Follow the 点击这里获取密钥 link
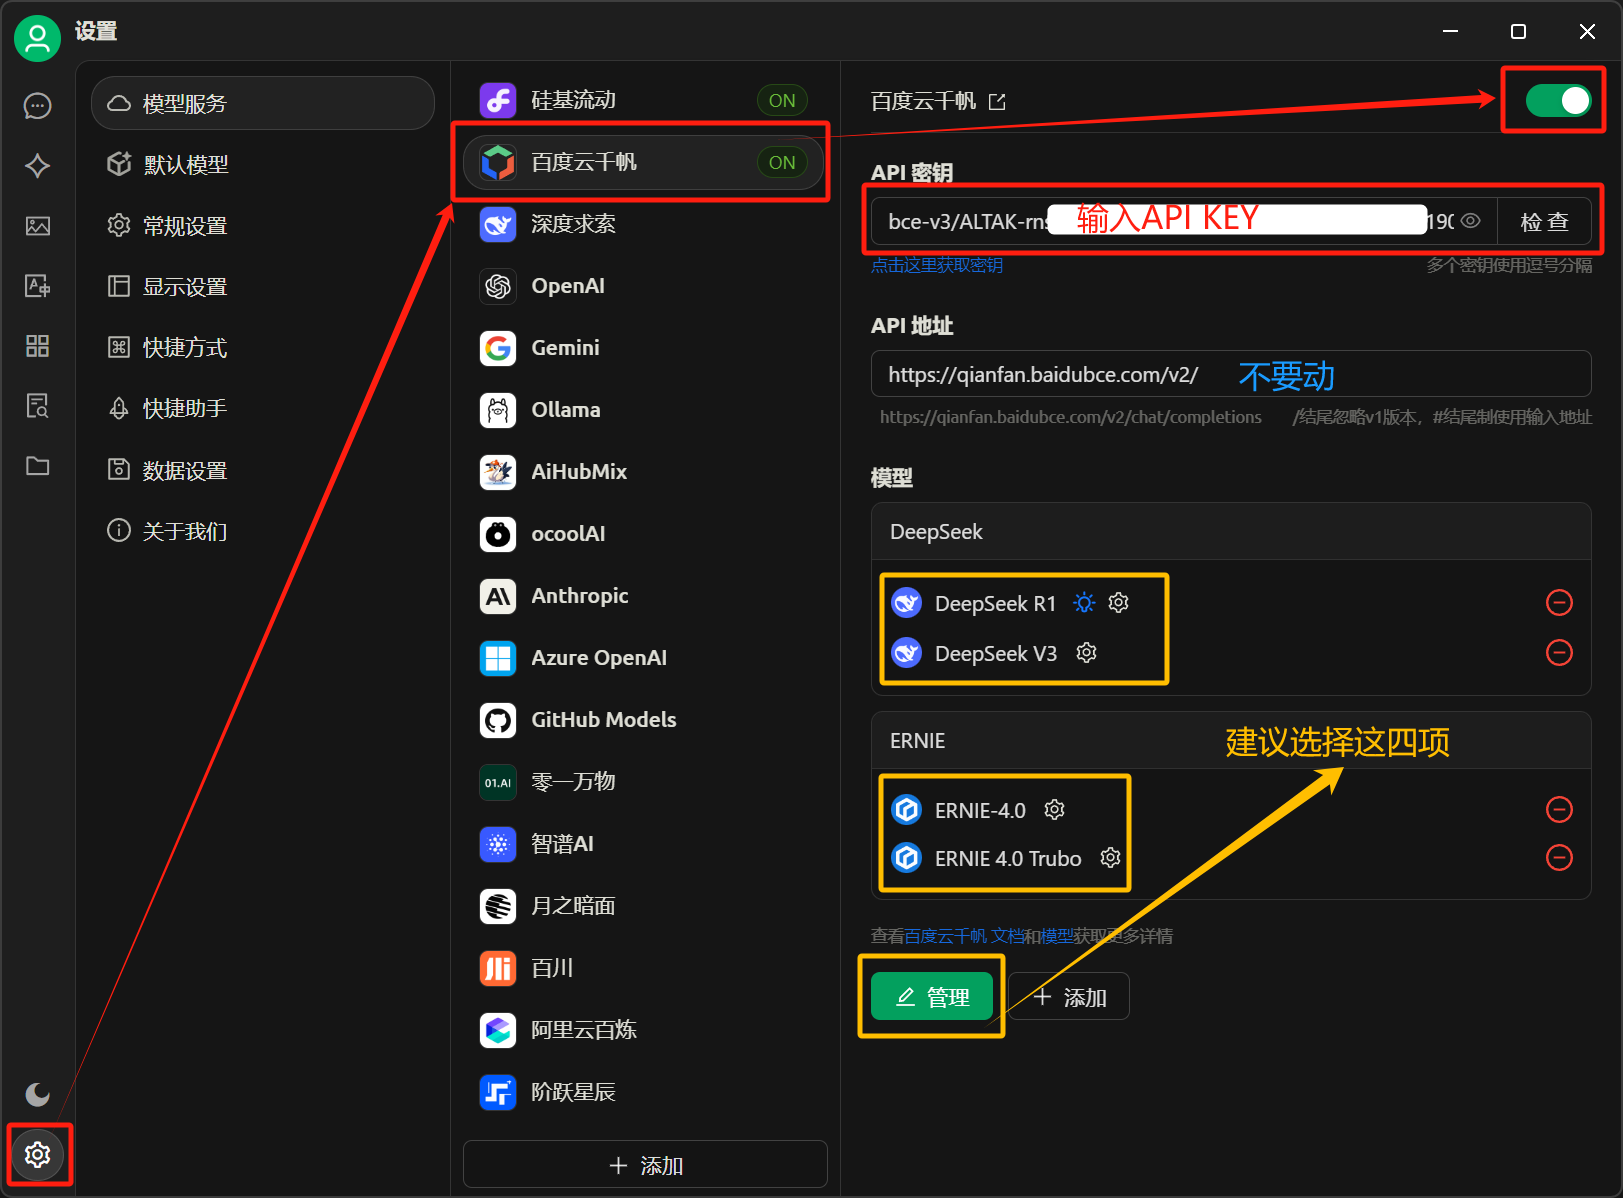Viewport: 1623px width, 1198px height. click(x=937, y=265)
